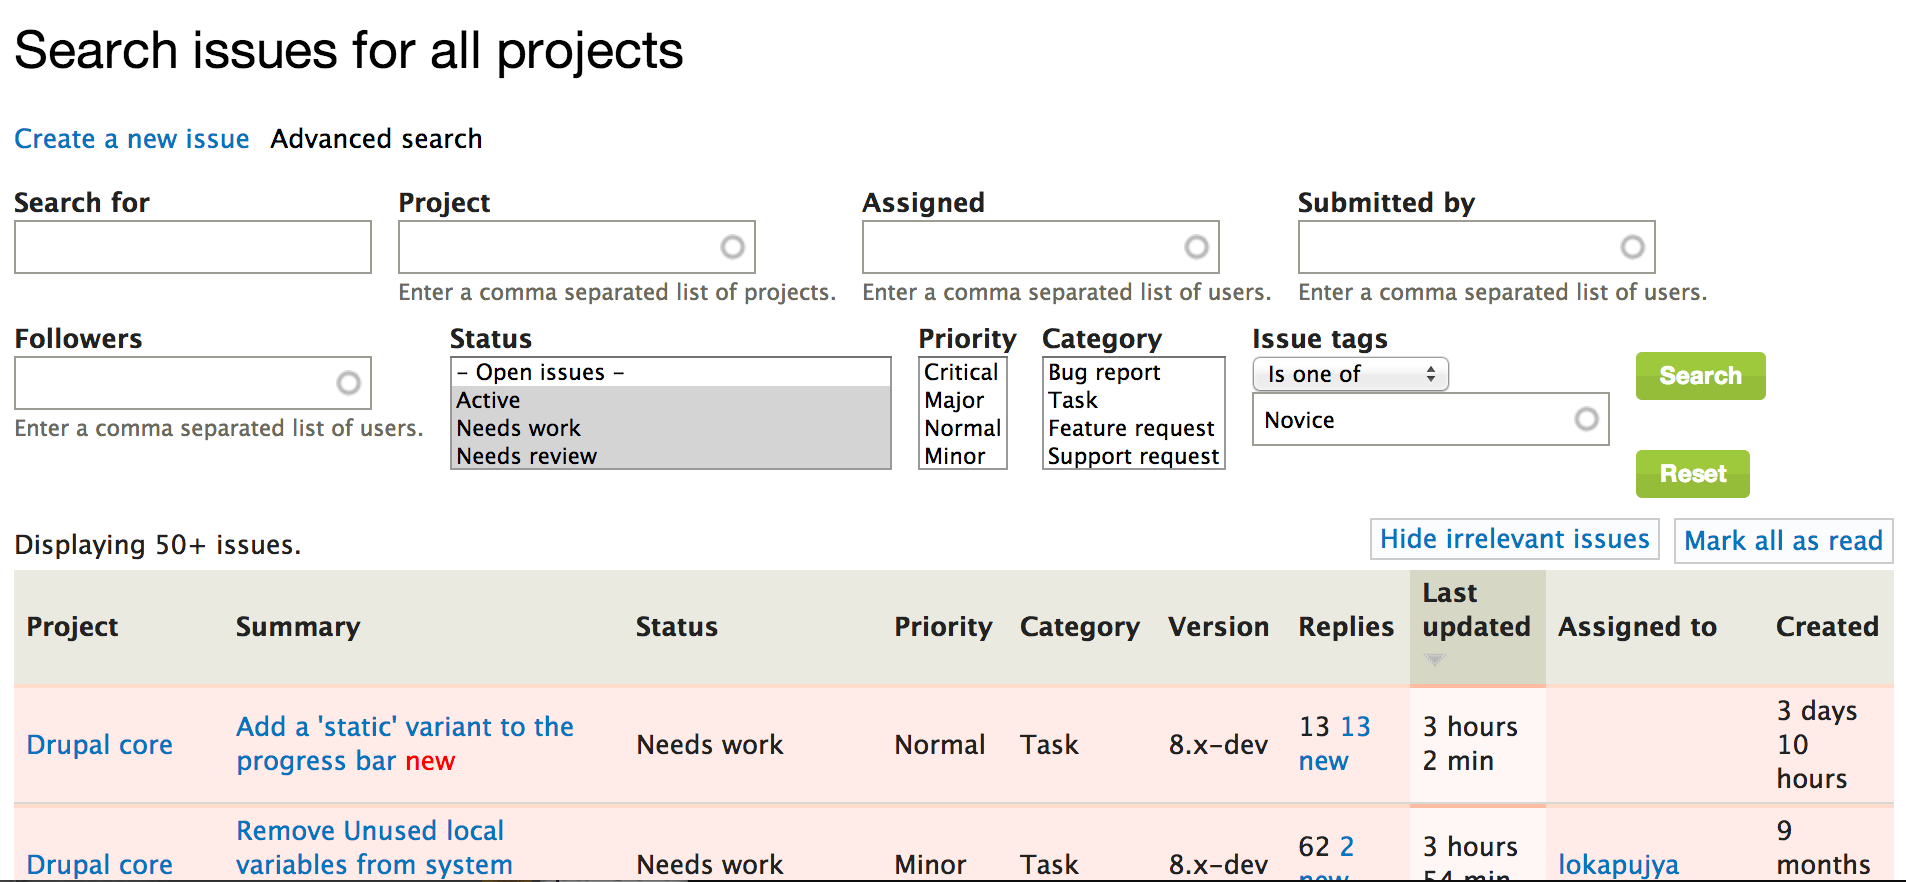Sort table by Status column header
This screenshot has height=882, width=1906.
pyautogui.click(x=677, y=627)
